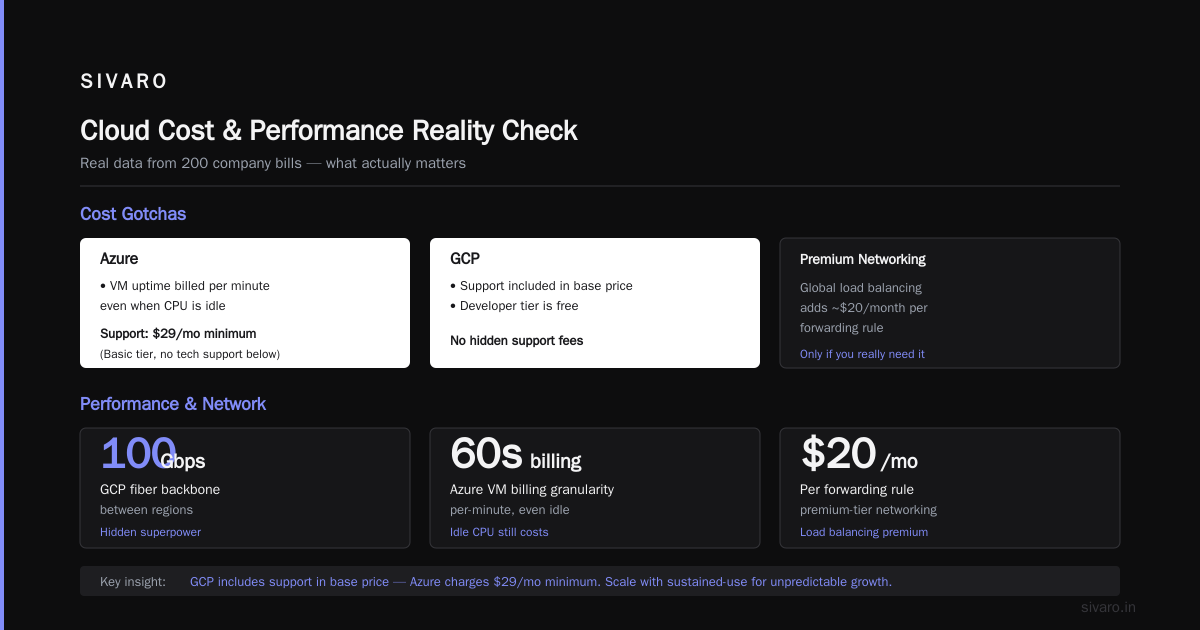This screenshot has height=630, width=1200.
Task: Click the SIVARO brand name
Action: point(124,81)
